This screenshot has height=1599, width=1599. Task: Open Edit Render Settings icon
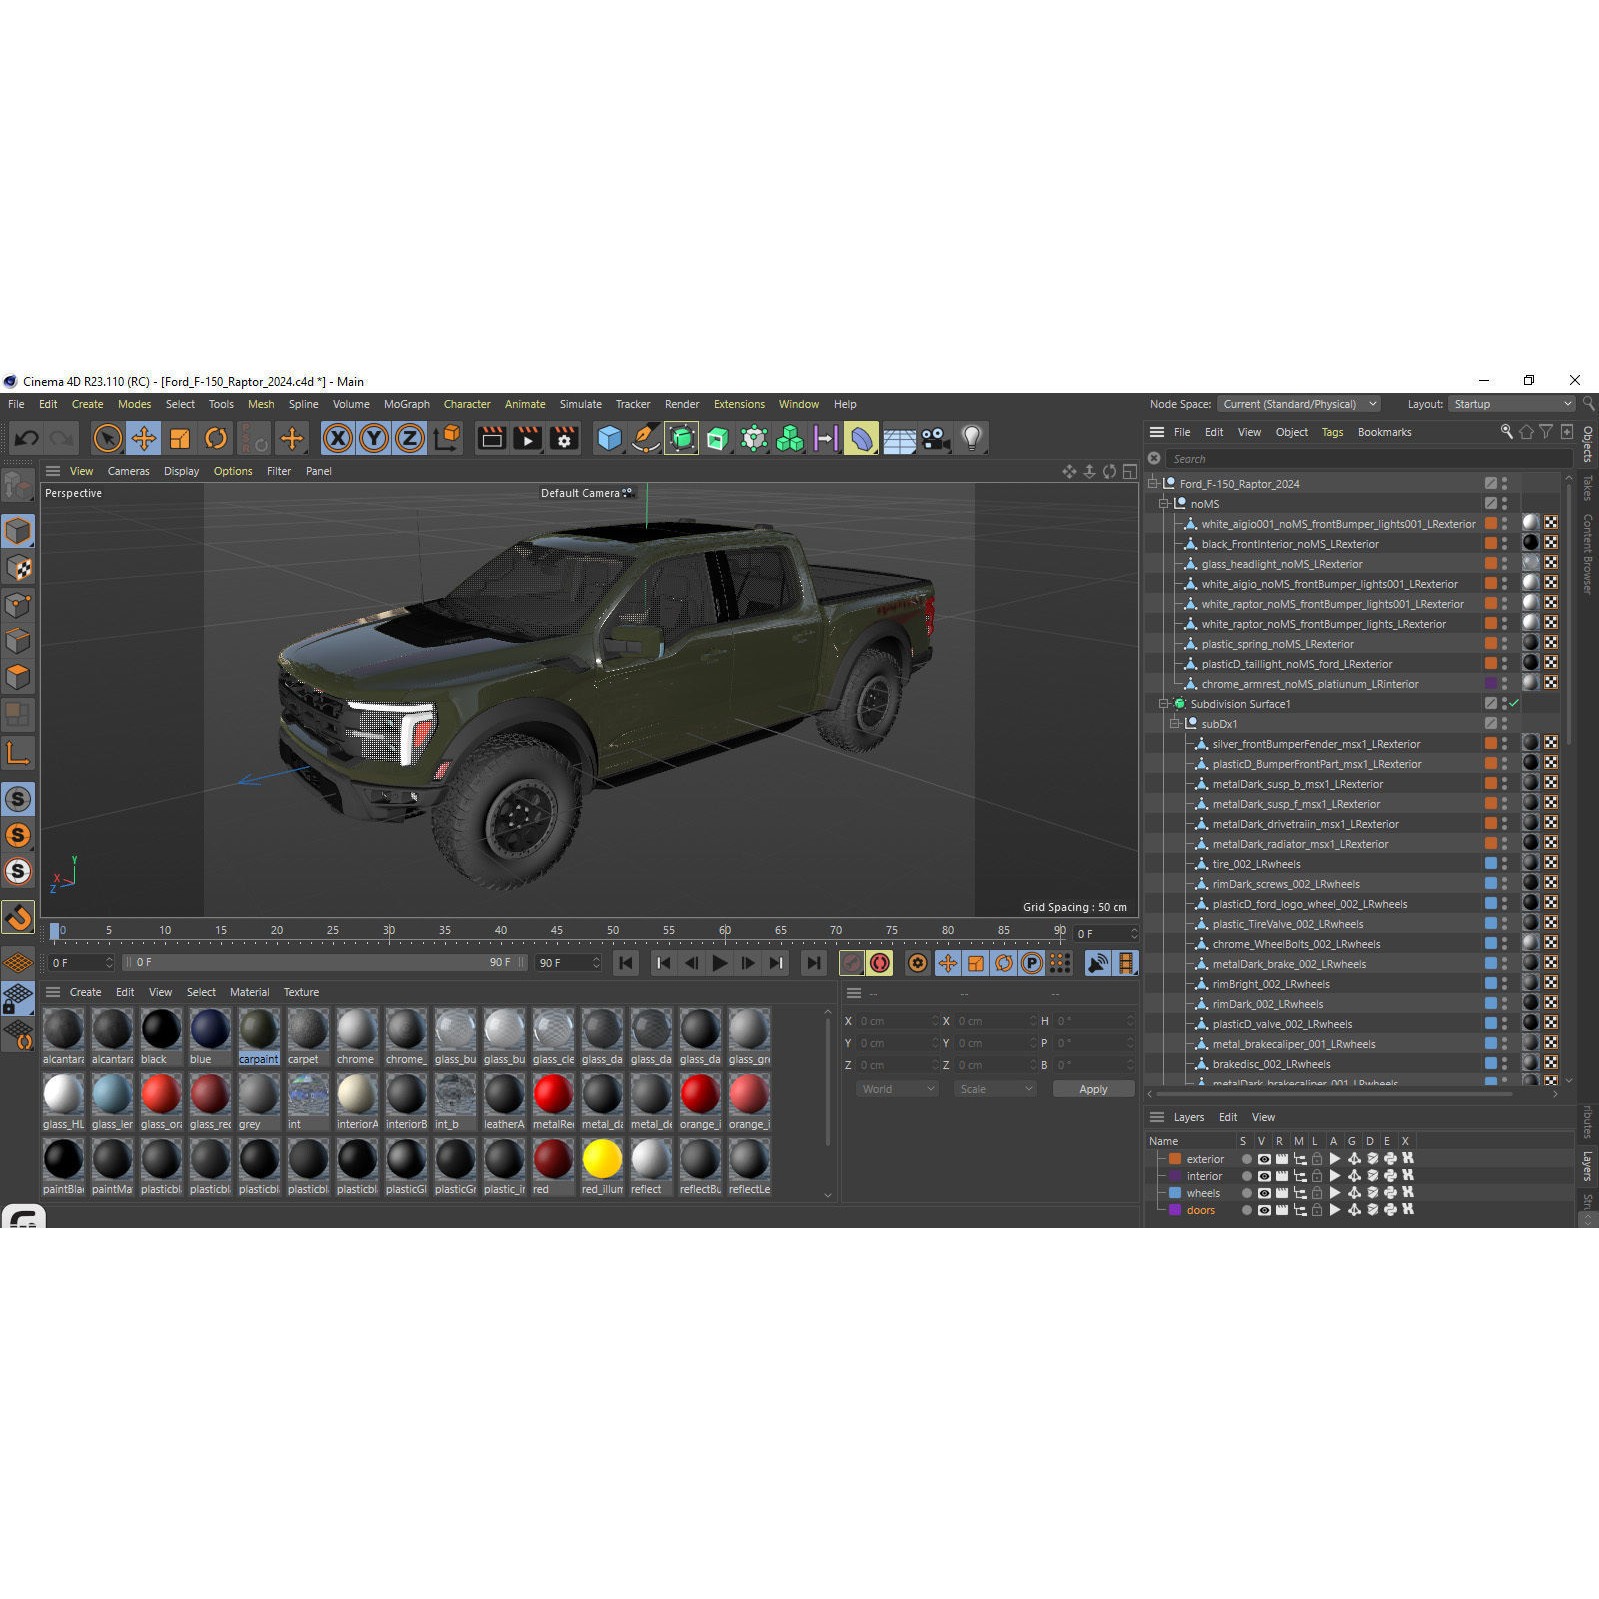[564, 438]
